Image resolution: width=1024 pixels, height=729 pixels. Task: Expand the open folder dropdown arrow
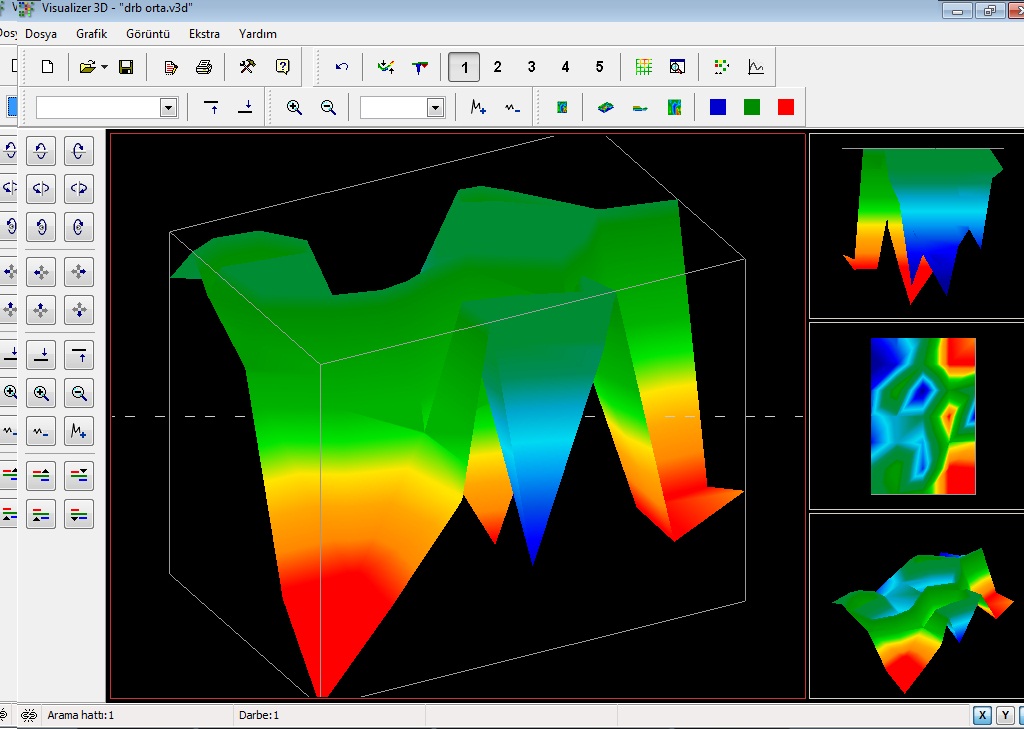[104, 67]
